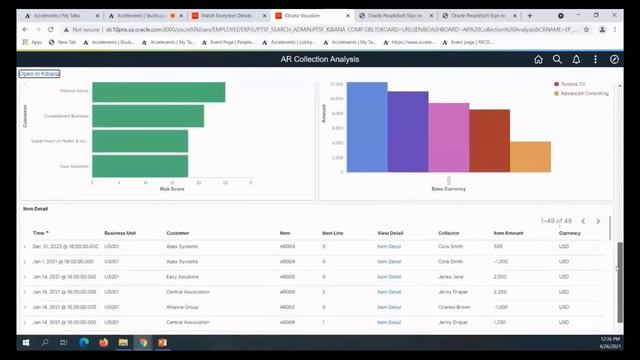Open Item Detail link for Charles Brown row

click(x=389, y=307)
